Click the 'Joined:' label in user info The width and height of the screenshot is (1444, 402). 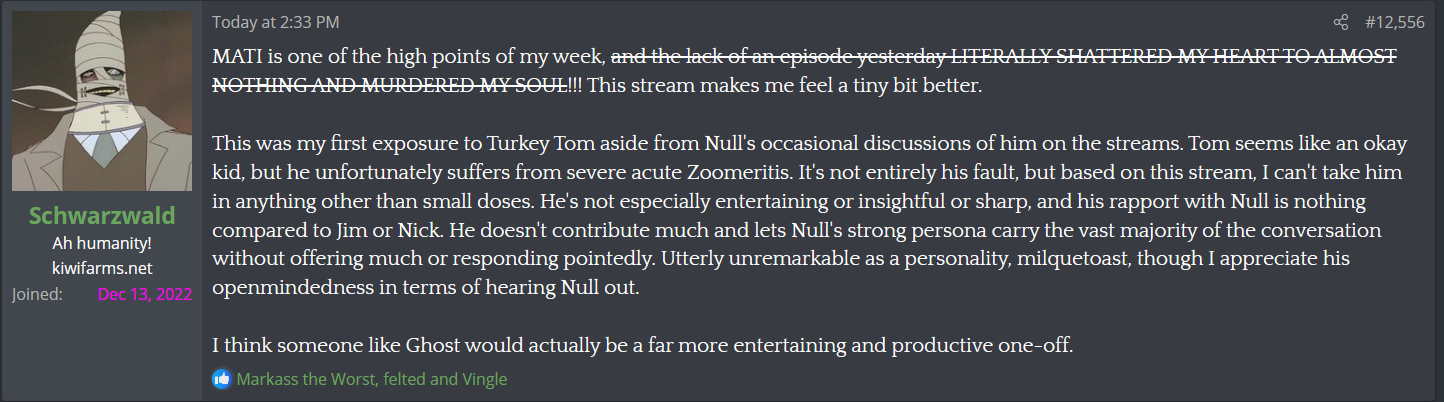coord(38,294)
